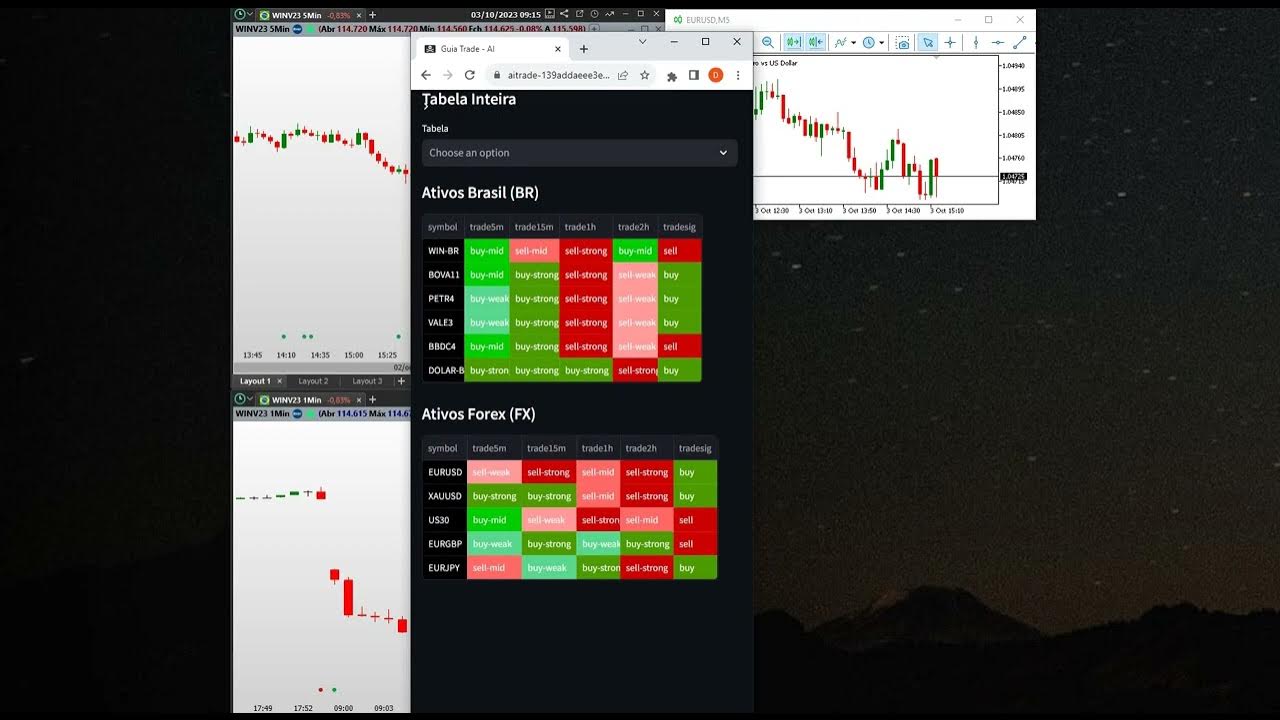Click WIN-BR symbol cell
Viewport: 1280px width, 720px height.
[x=443, y=251]
